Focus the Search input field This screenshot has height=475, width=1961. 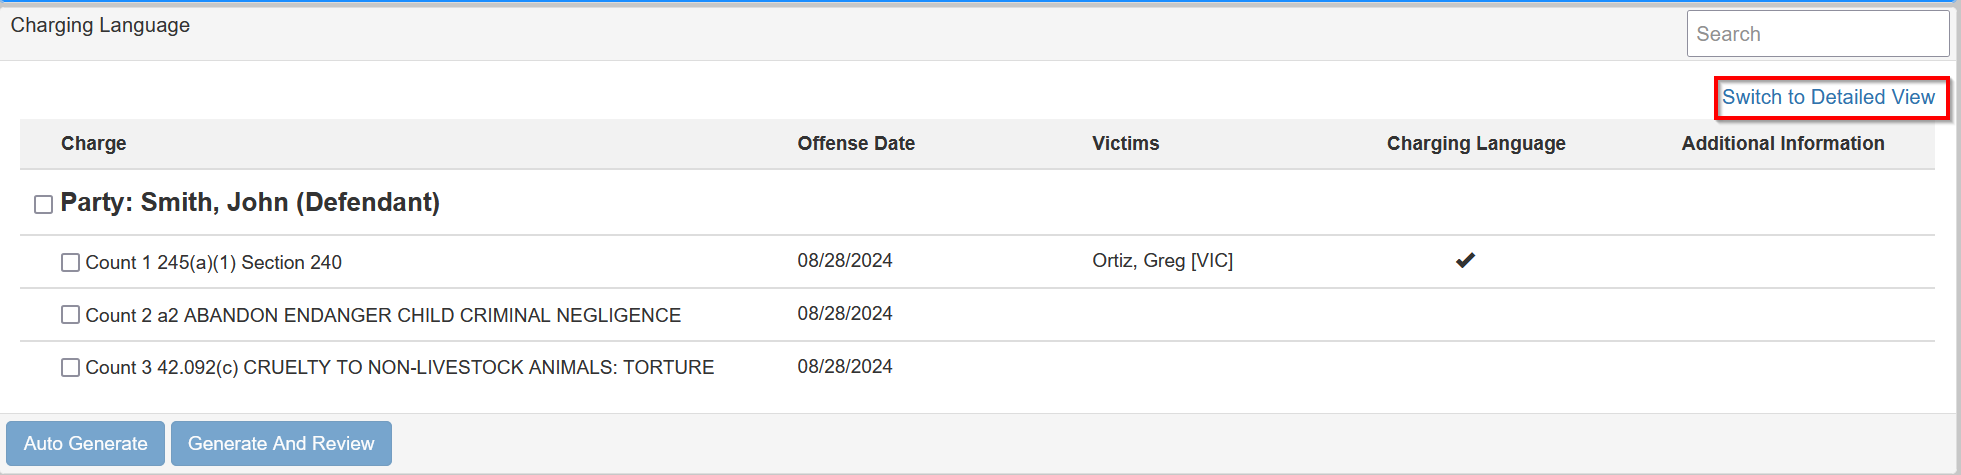pos(1817,34)
